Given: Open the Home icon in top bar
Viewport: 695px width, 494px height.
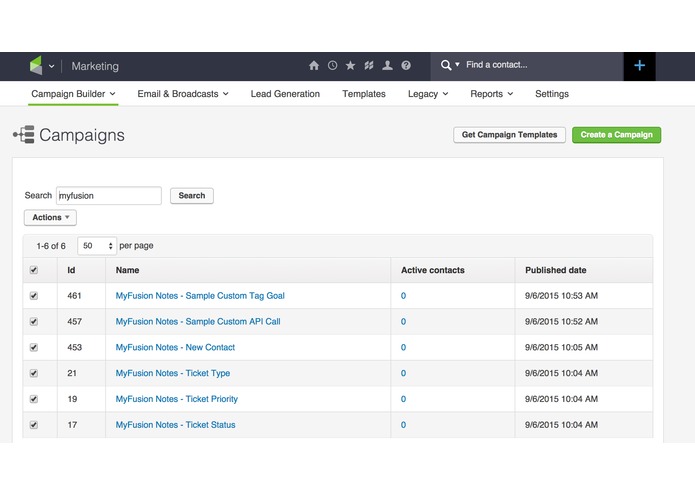Looking at the screenshot, I should point(314,66).
